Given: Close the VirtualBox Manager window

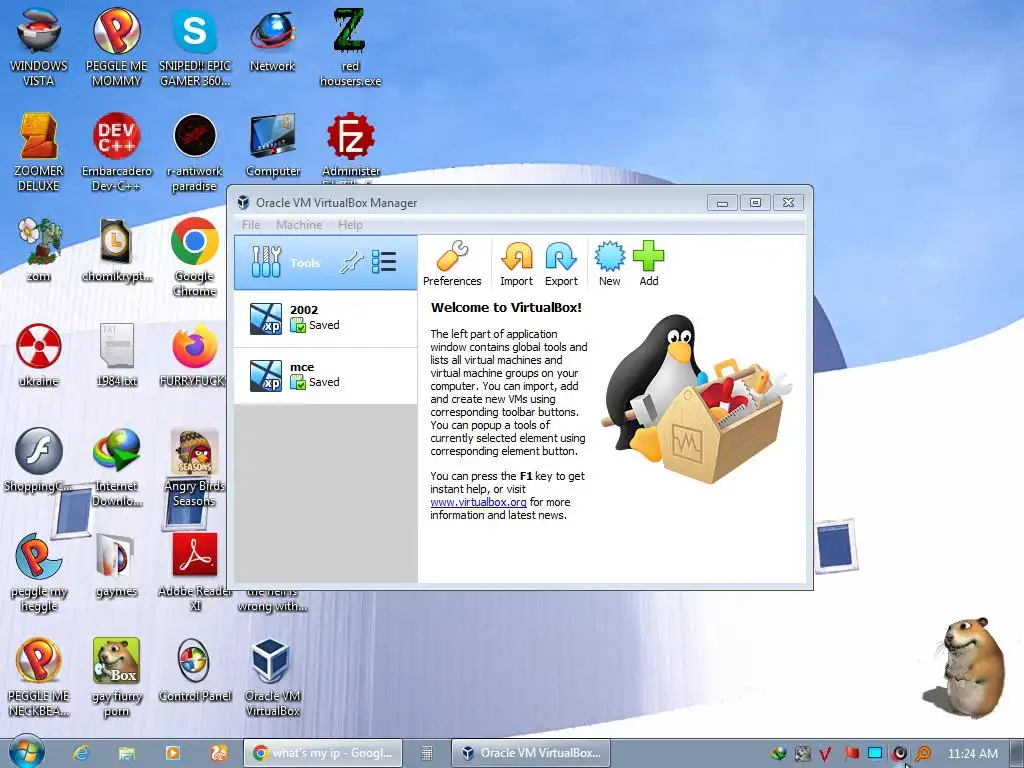Looking at the screenshot, I should (x=788, y=202).
